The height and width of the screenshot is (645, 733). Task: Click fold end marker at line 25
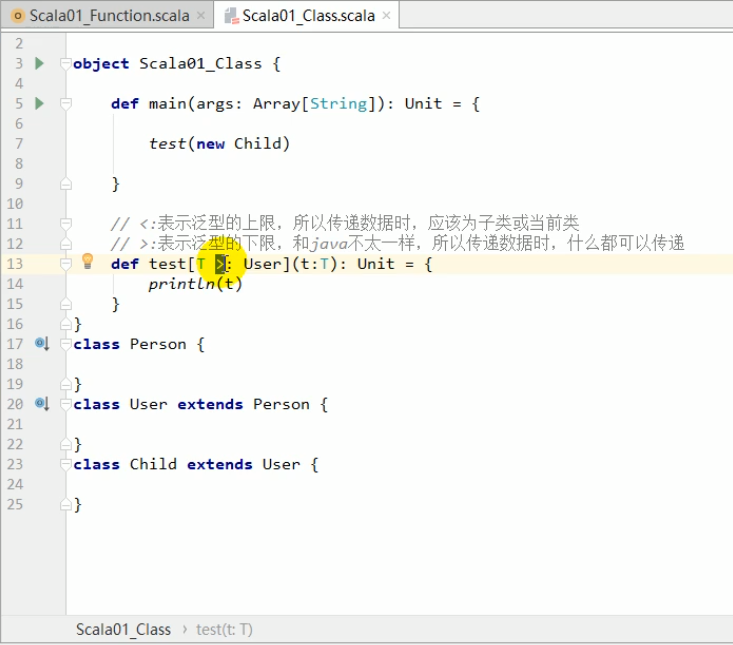(x=66, y=505)
